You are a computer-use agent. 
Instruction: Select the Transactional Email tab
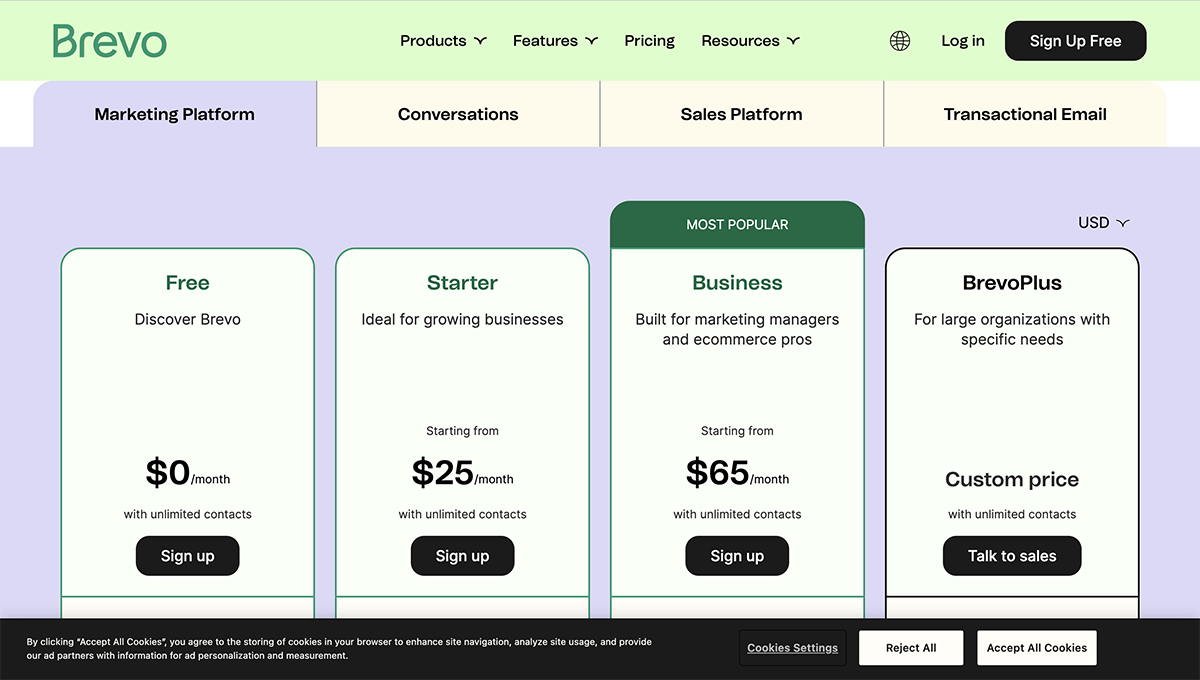tap(1025, 114)
